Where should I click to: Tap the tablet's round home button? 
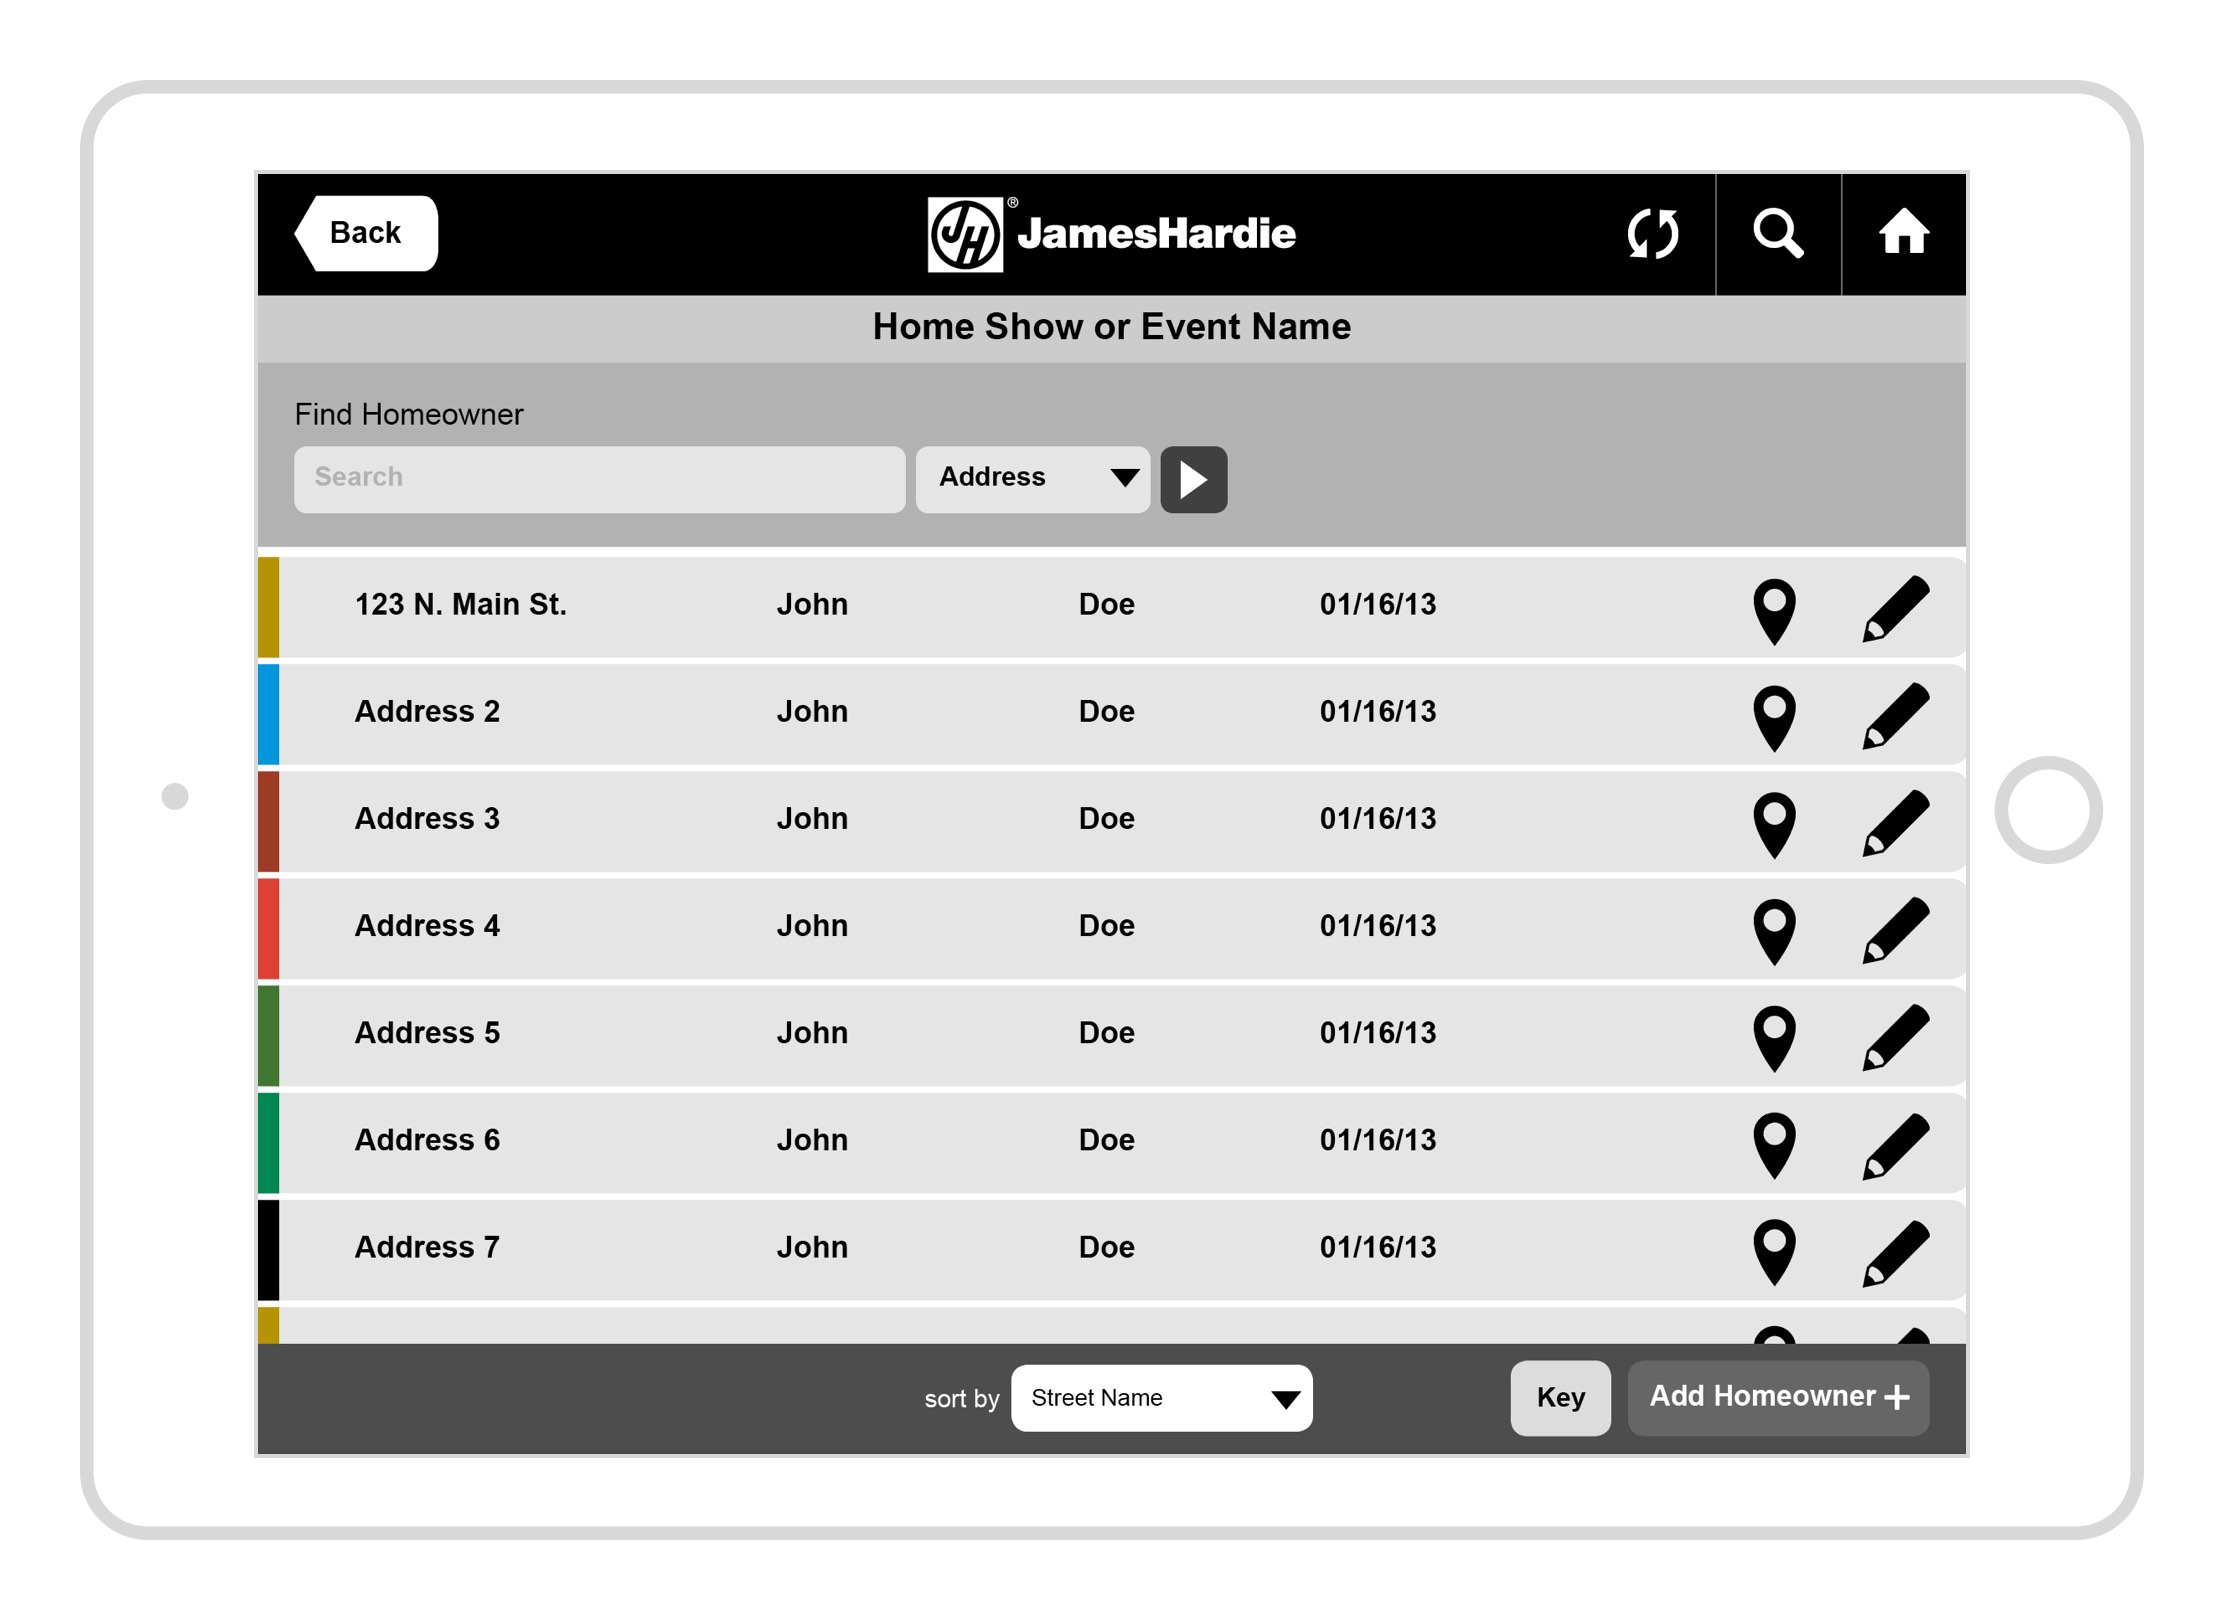pos(2047,809)
